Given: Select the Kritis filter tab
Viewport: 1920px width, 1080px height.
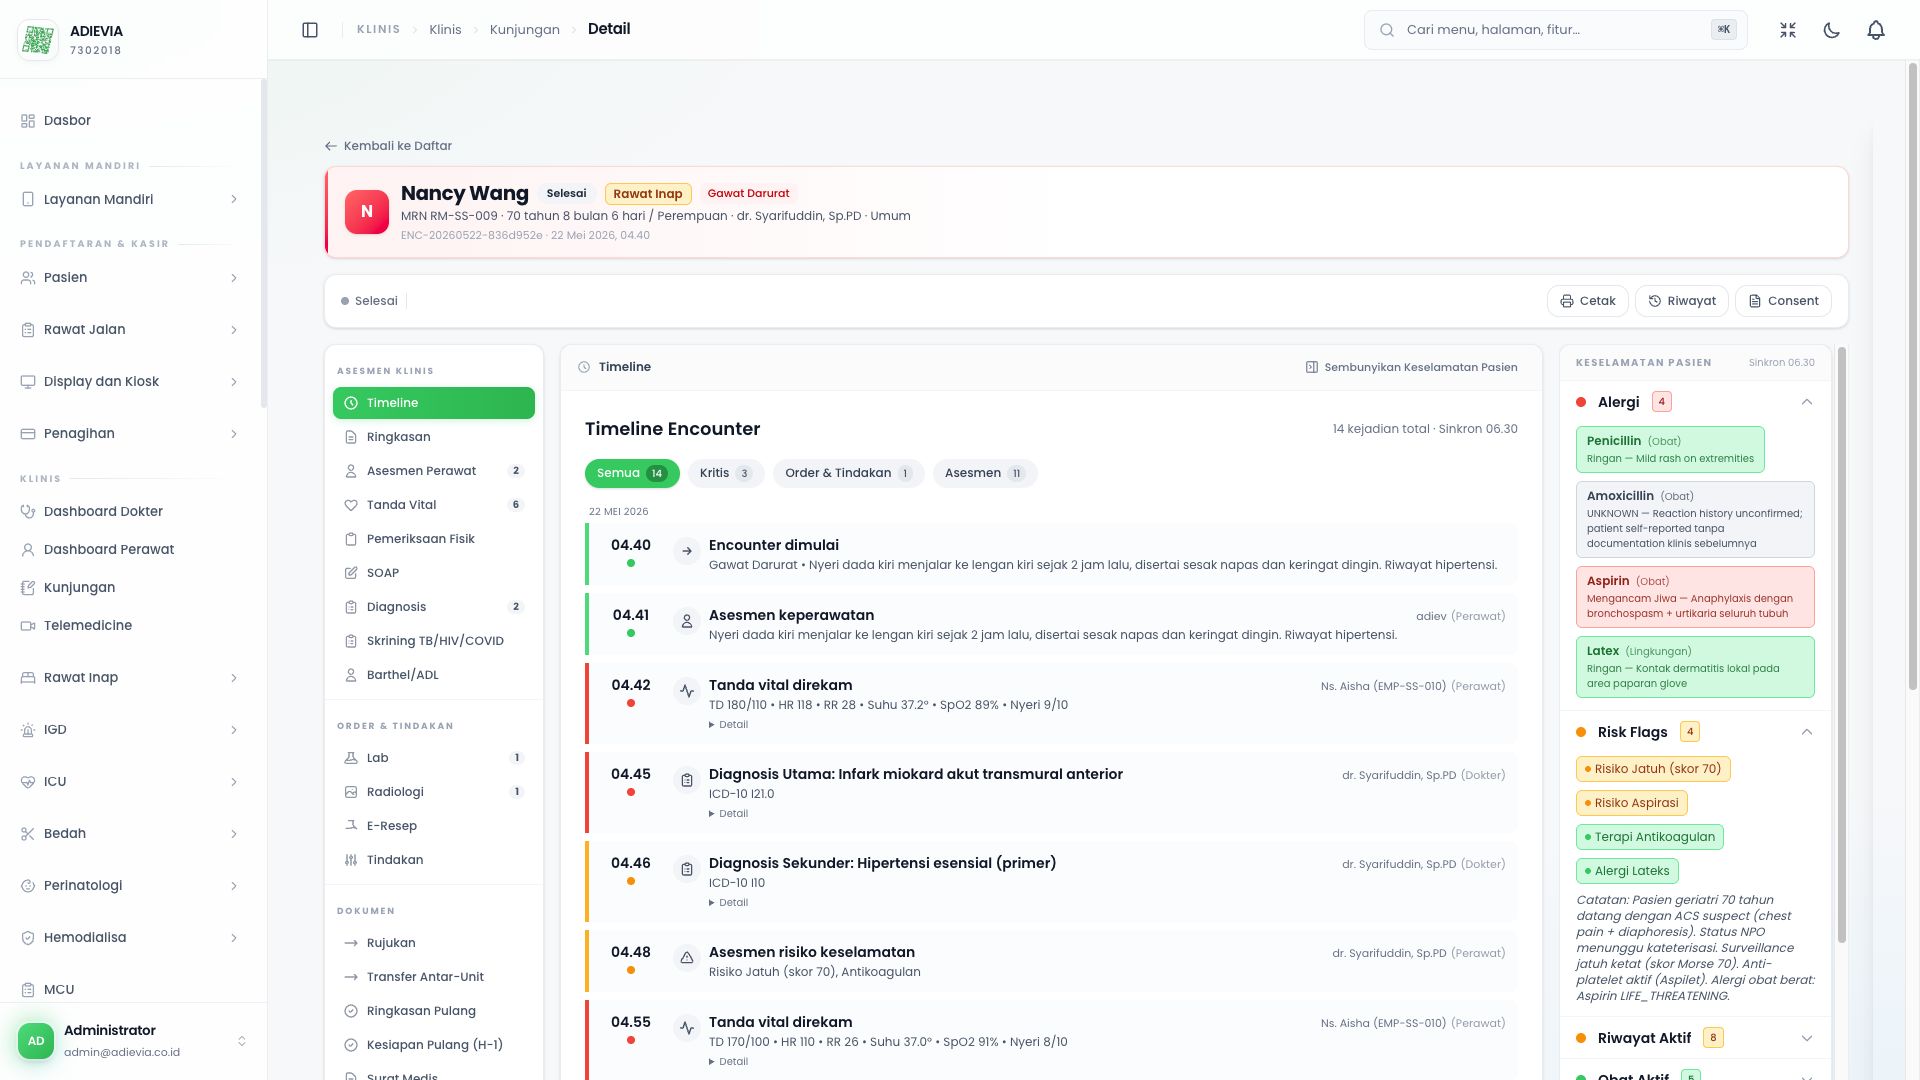Looking at the screenshot, I should (x=726, y=473).
